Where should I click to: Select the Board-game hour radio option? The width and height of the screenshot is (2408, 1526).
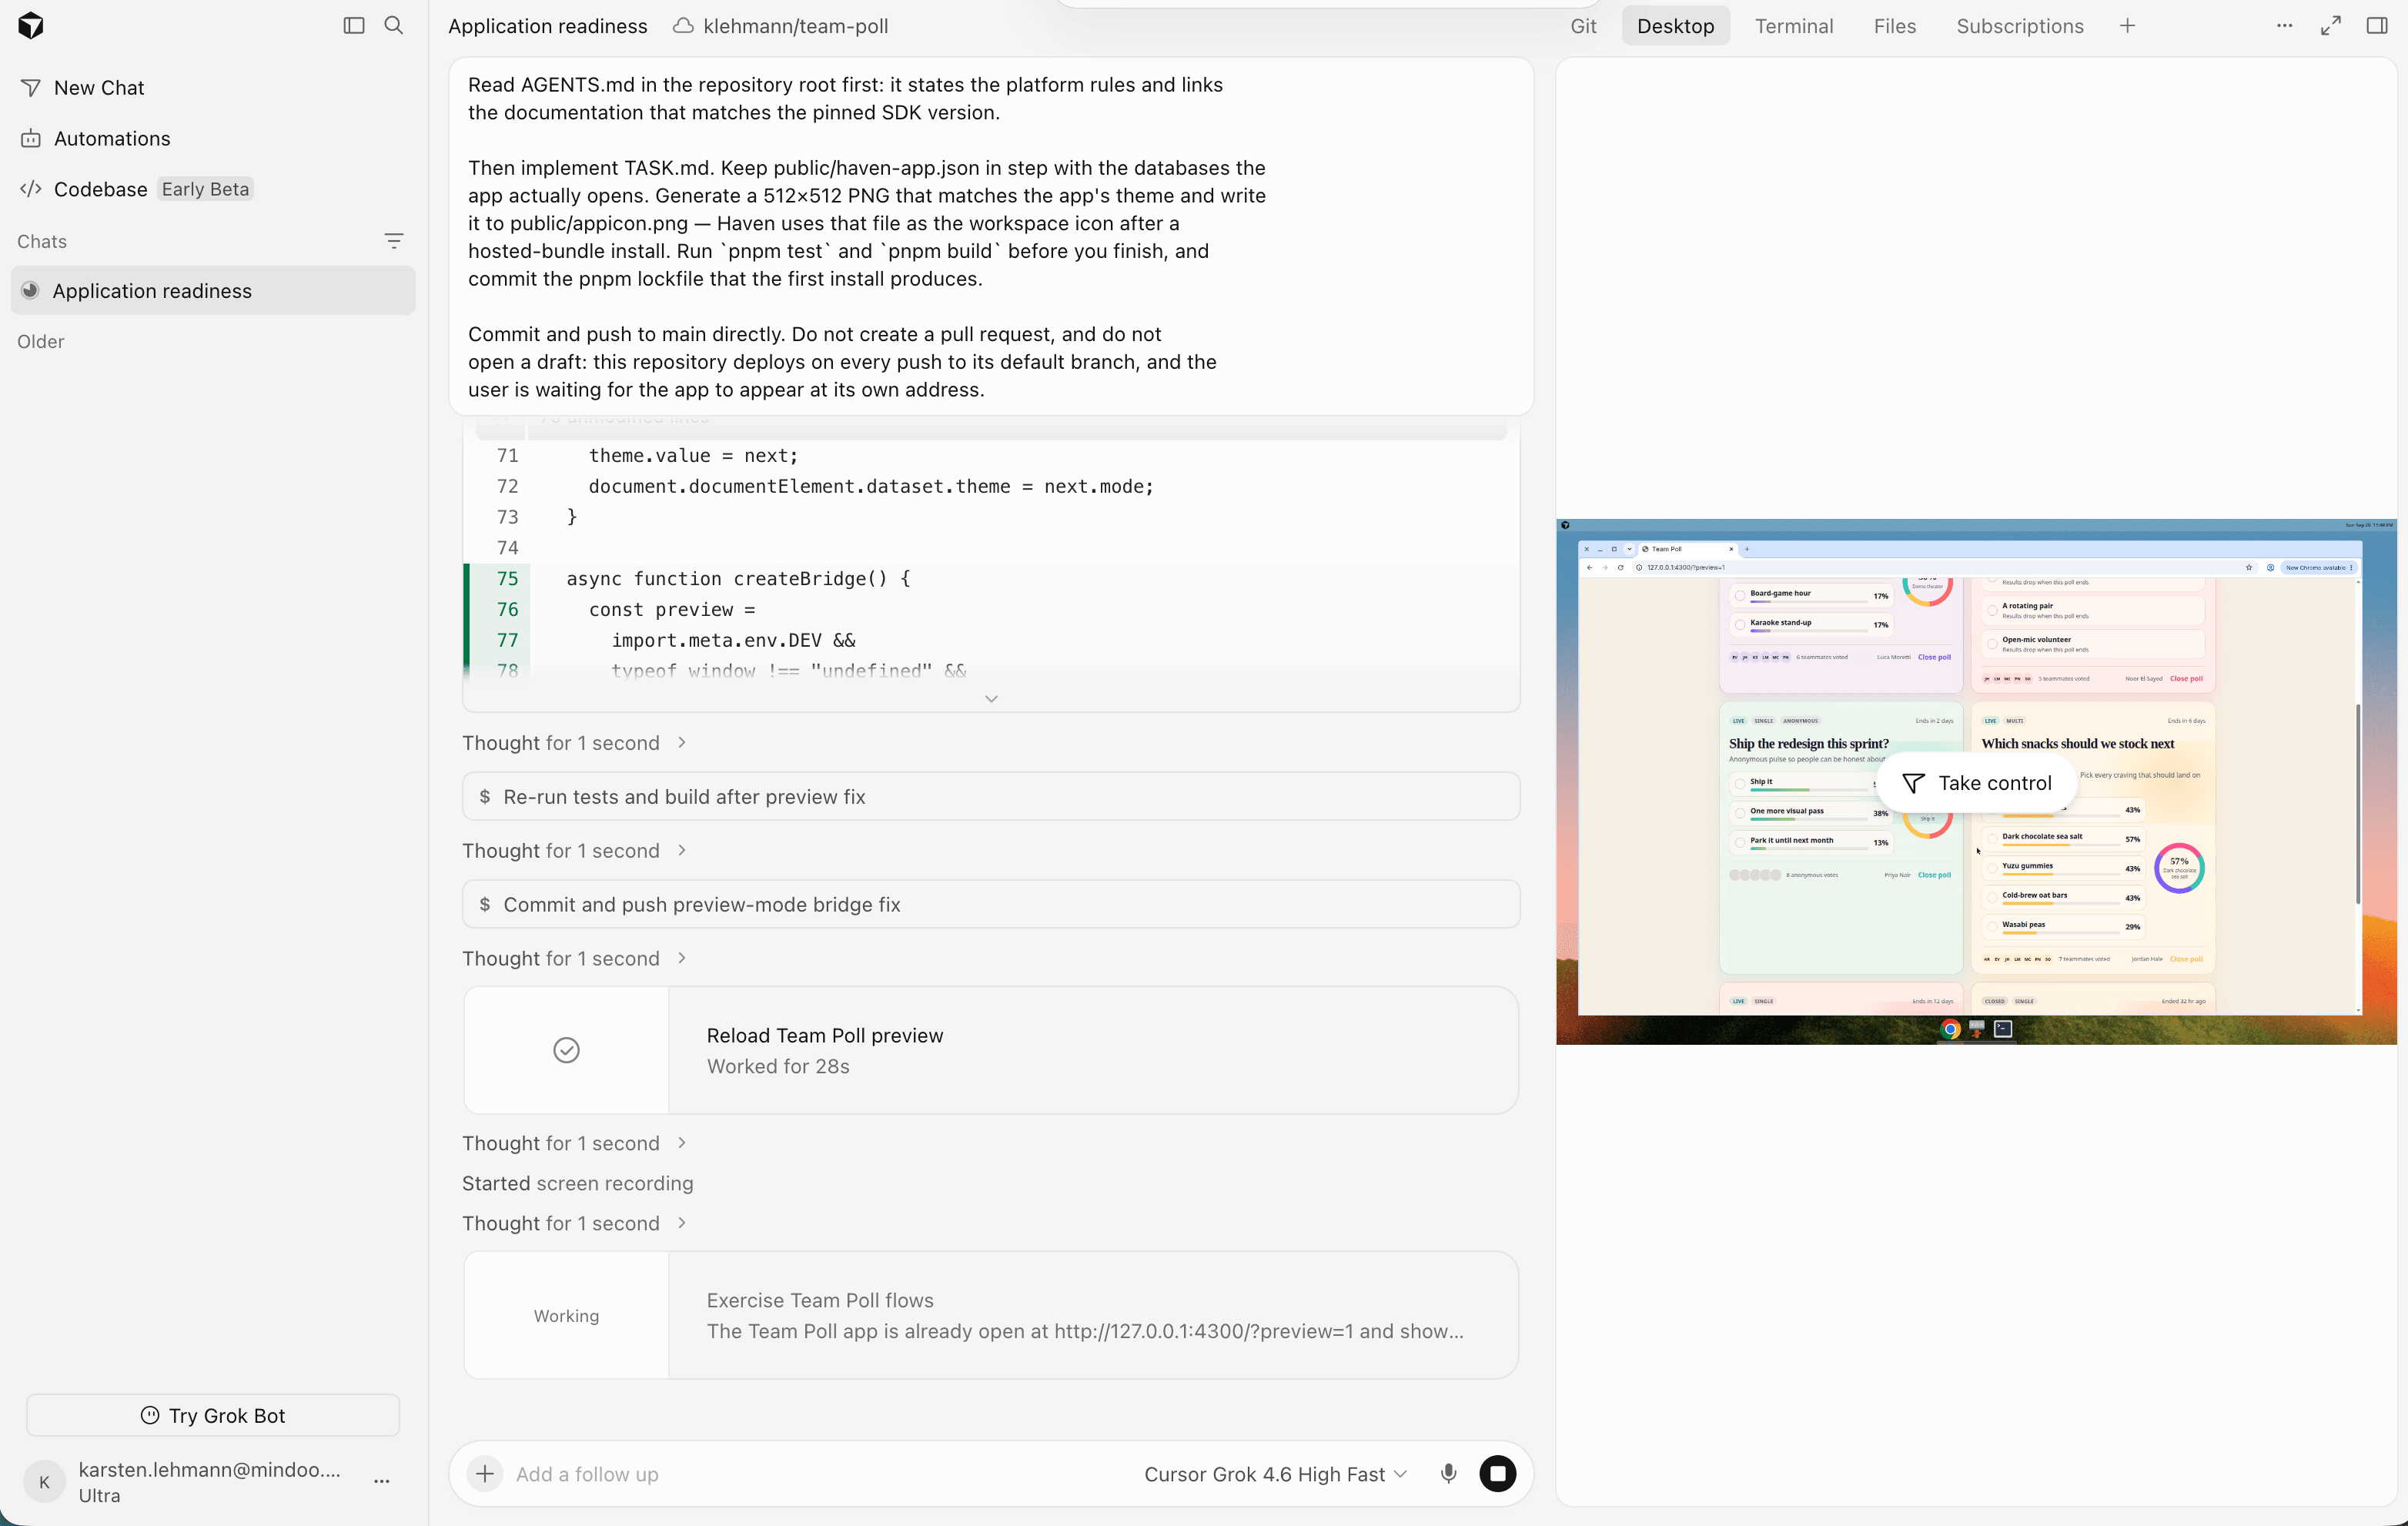1740,595
